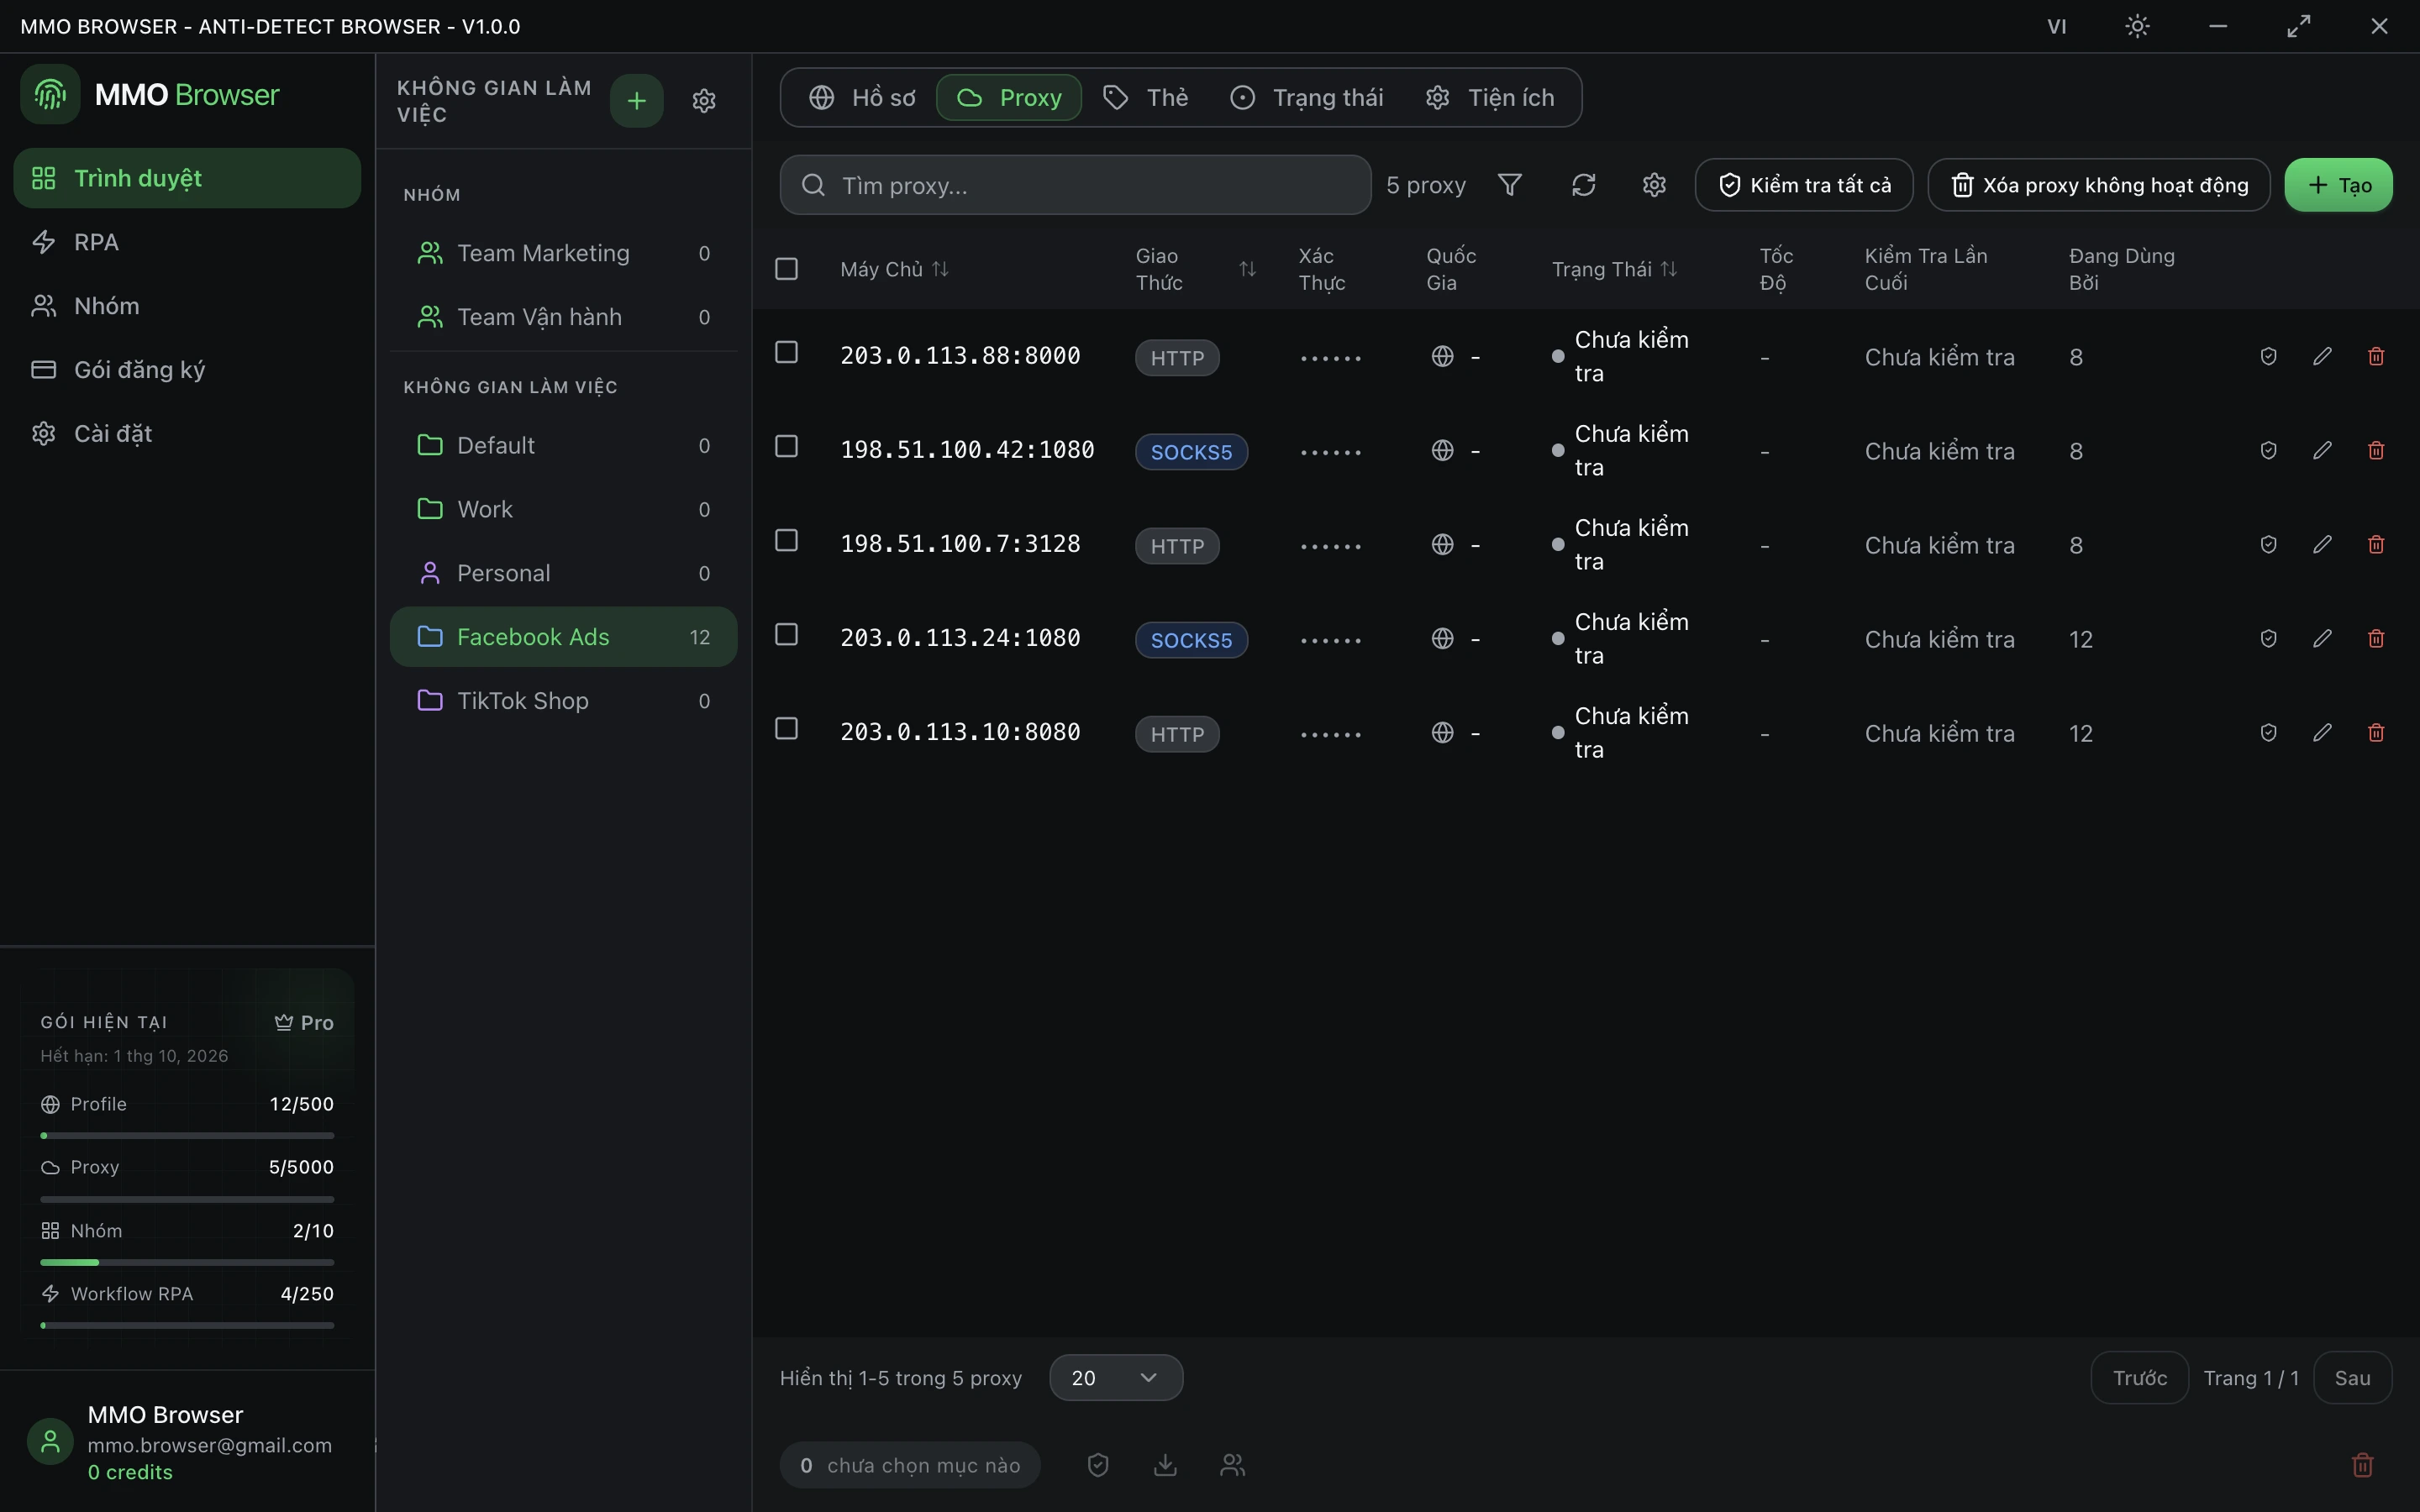Select checkbox for 198.51.100.7:3128

787,540
